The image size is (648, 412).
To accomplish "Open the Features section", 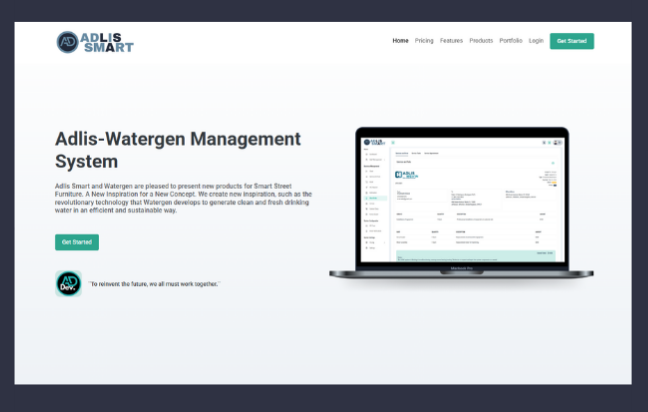I will click(451, 41).
